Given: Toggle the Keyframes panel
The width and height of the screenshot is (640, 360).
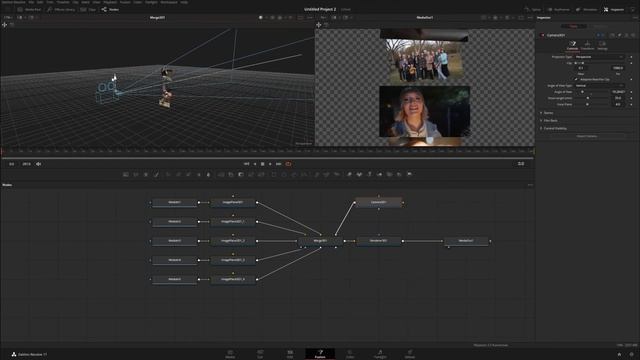Looking at the screenshot, I should (559, 9).
